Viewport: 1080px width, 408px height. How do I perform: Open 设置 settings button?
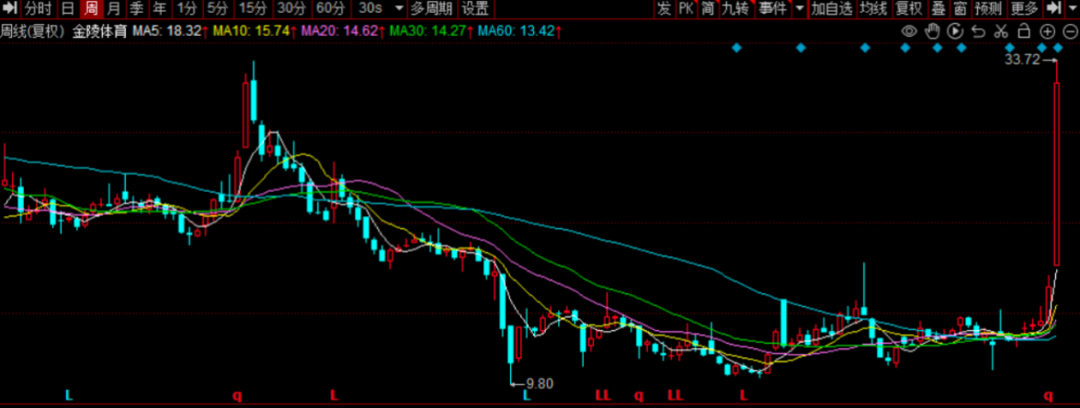coord(476,9)
